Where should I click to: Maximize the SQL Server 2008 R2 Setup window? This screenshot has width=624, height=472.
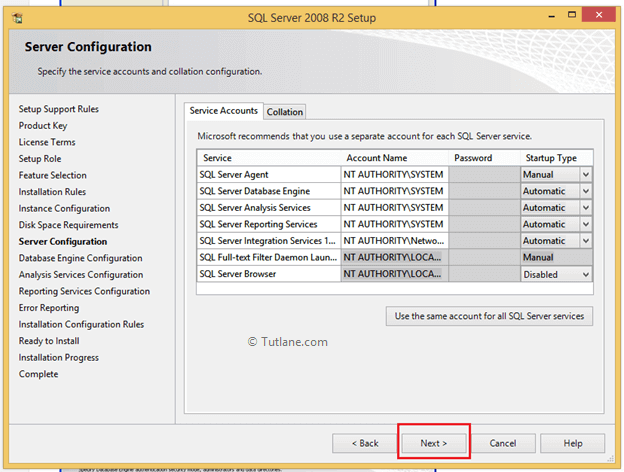(571, 15)
